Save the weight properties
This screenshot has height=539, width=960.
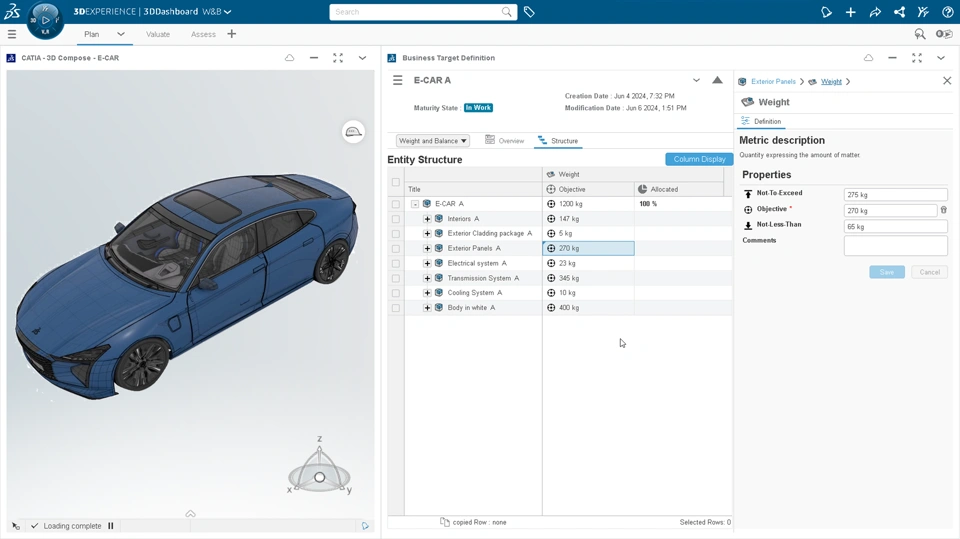(x=887, y=272)
